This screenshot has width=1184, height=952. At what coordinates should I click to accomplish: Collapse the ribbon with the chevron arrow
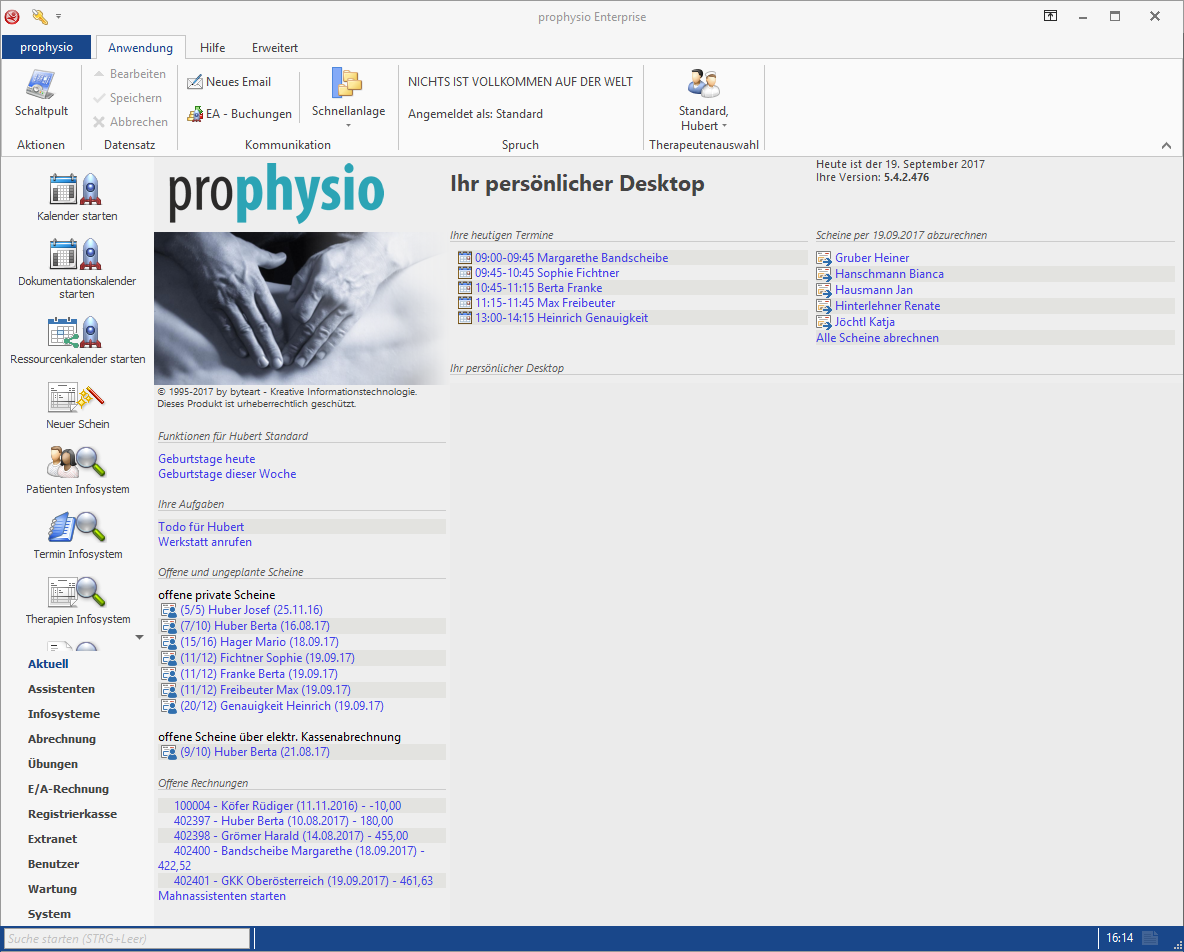1166,146
